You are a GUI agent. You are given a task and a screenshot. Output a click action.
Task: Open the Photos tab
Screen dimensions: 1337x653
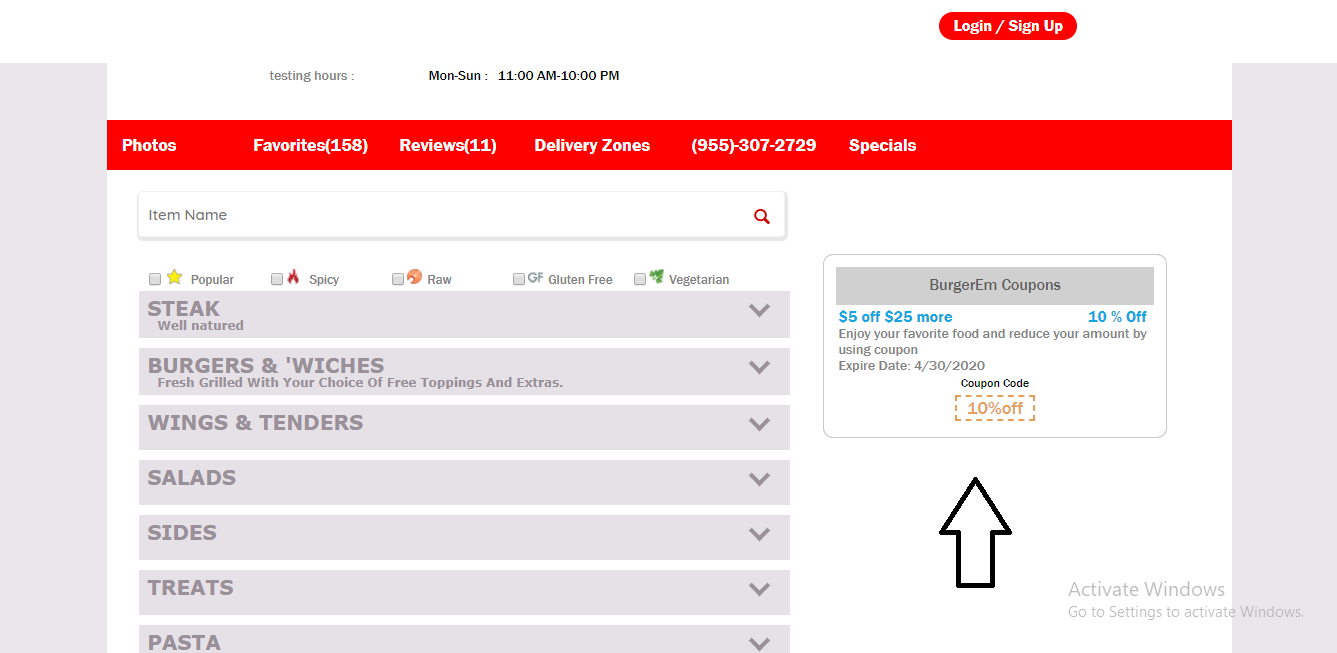[x=149, y=145]
